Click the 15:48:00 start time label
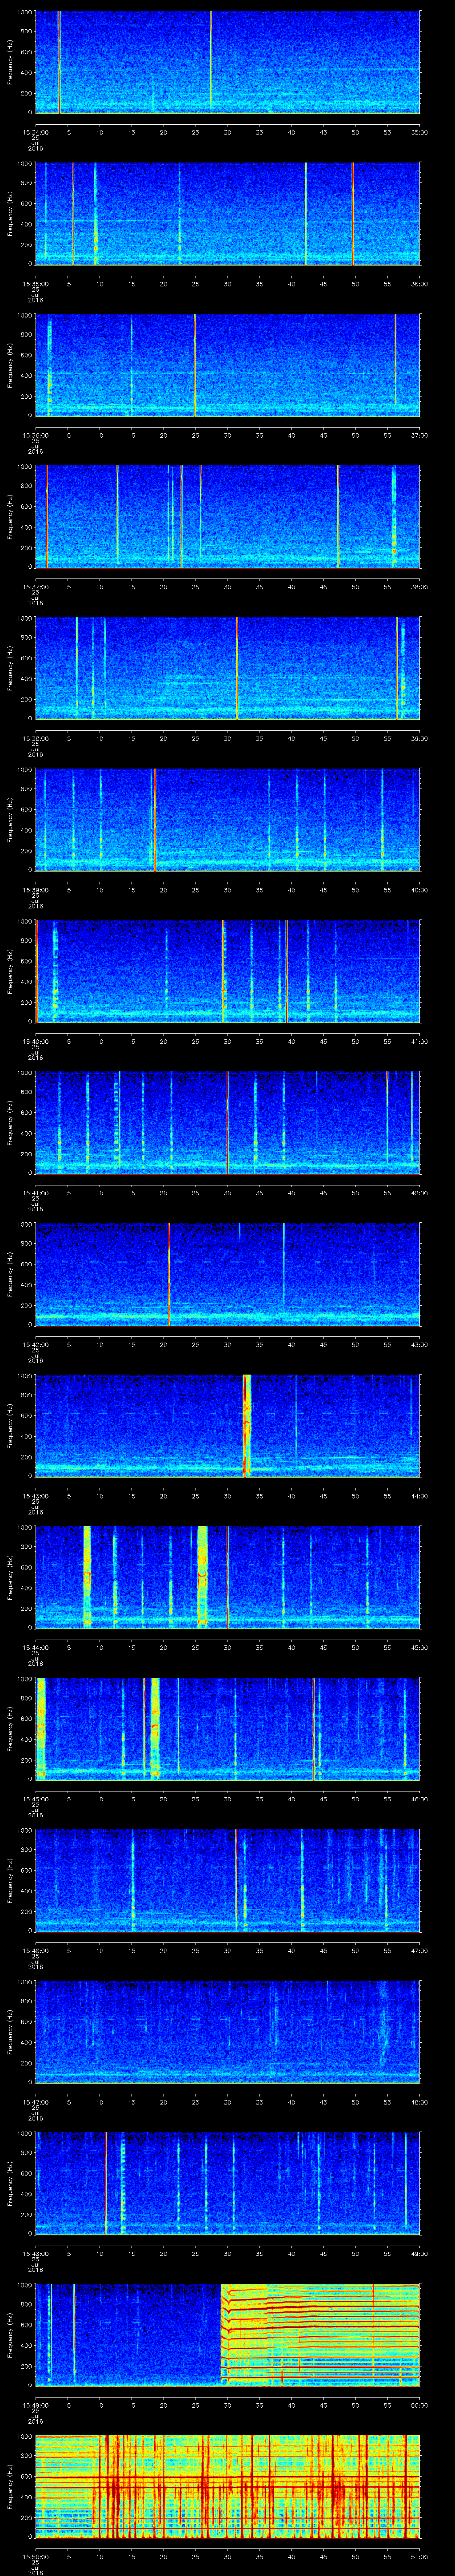This screenshot has height=2576, width=455. pyautogui.click(x=35, y=2254)
